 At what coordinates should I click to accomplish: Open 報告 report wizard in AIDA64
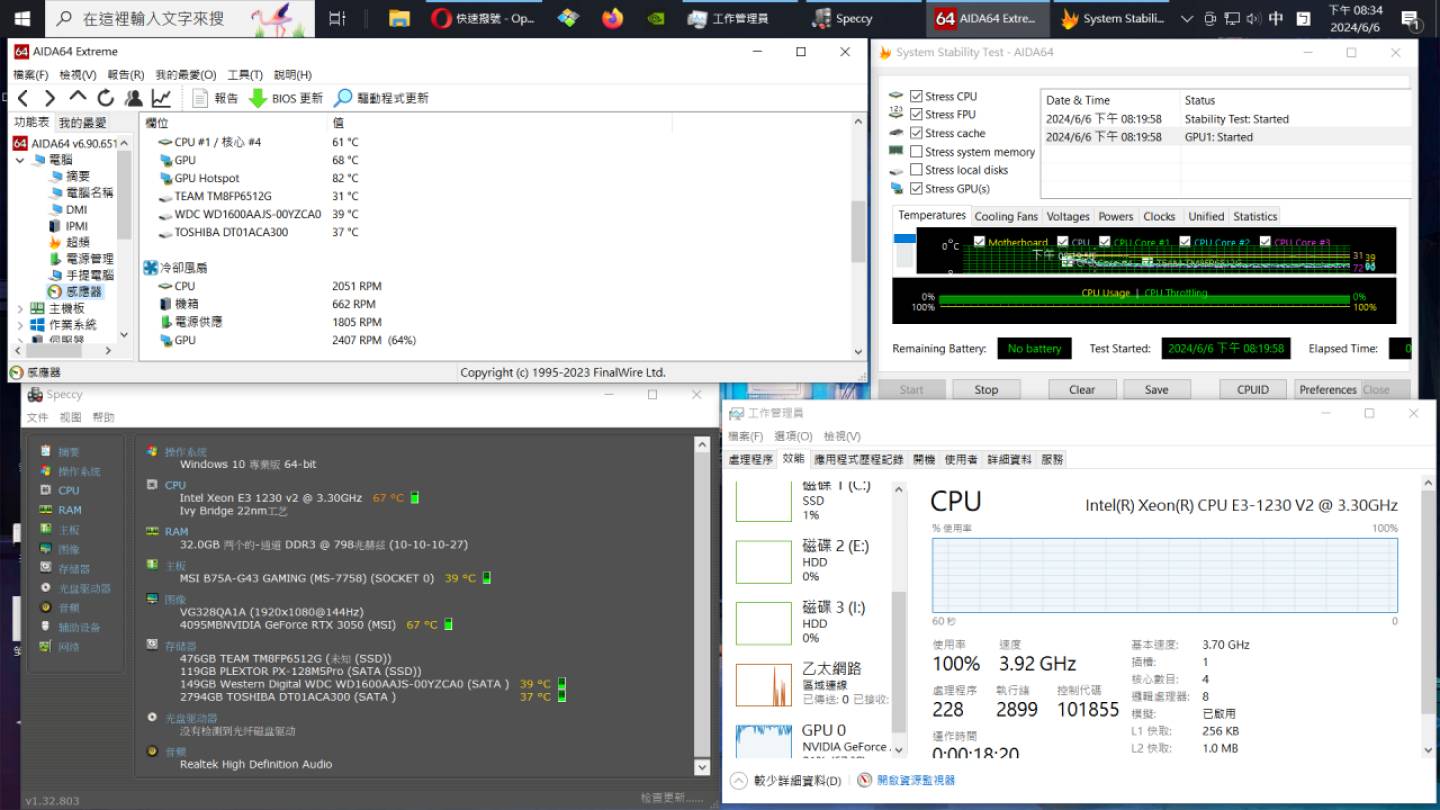(215, 98)
